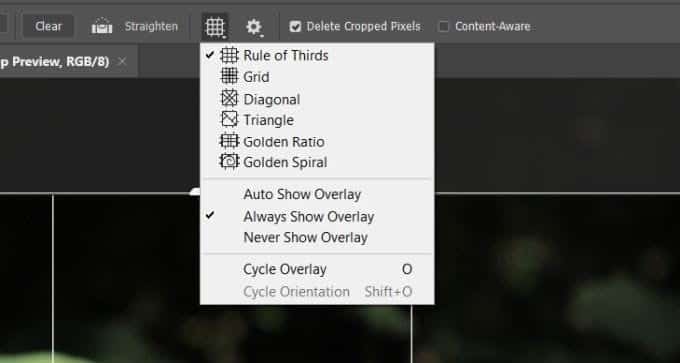The width and height of the screenshot is (680, 363).
Task: Open the crop settings gear icon
Action: tap(254, 27)
